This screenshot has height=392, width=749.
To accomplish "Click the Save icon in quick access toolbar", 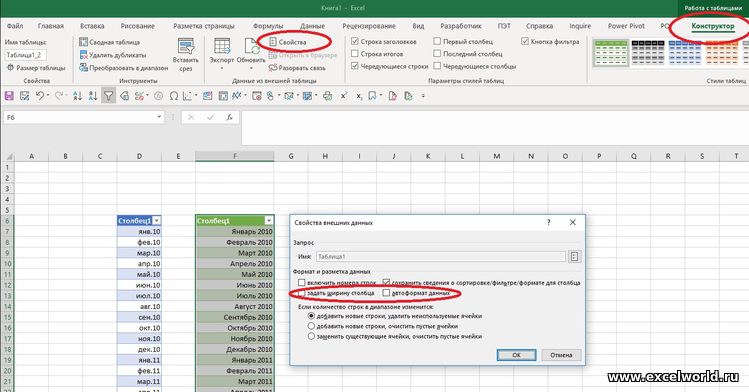I will pyautogui.click(x=9, y=96).
